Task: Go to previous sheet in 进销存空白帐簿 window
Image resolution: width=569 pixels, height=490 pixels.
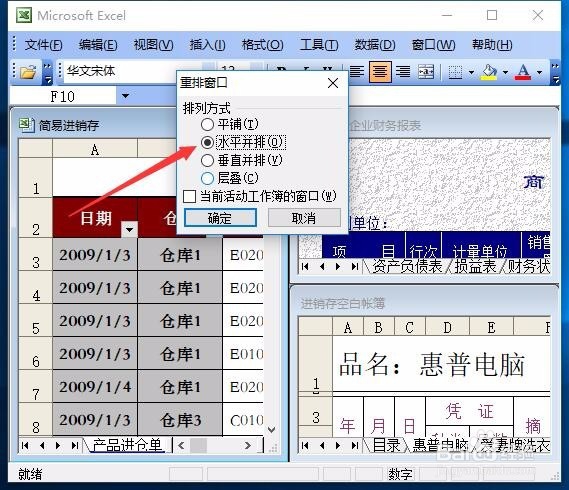Action: [322, 445]
